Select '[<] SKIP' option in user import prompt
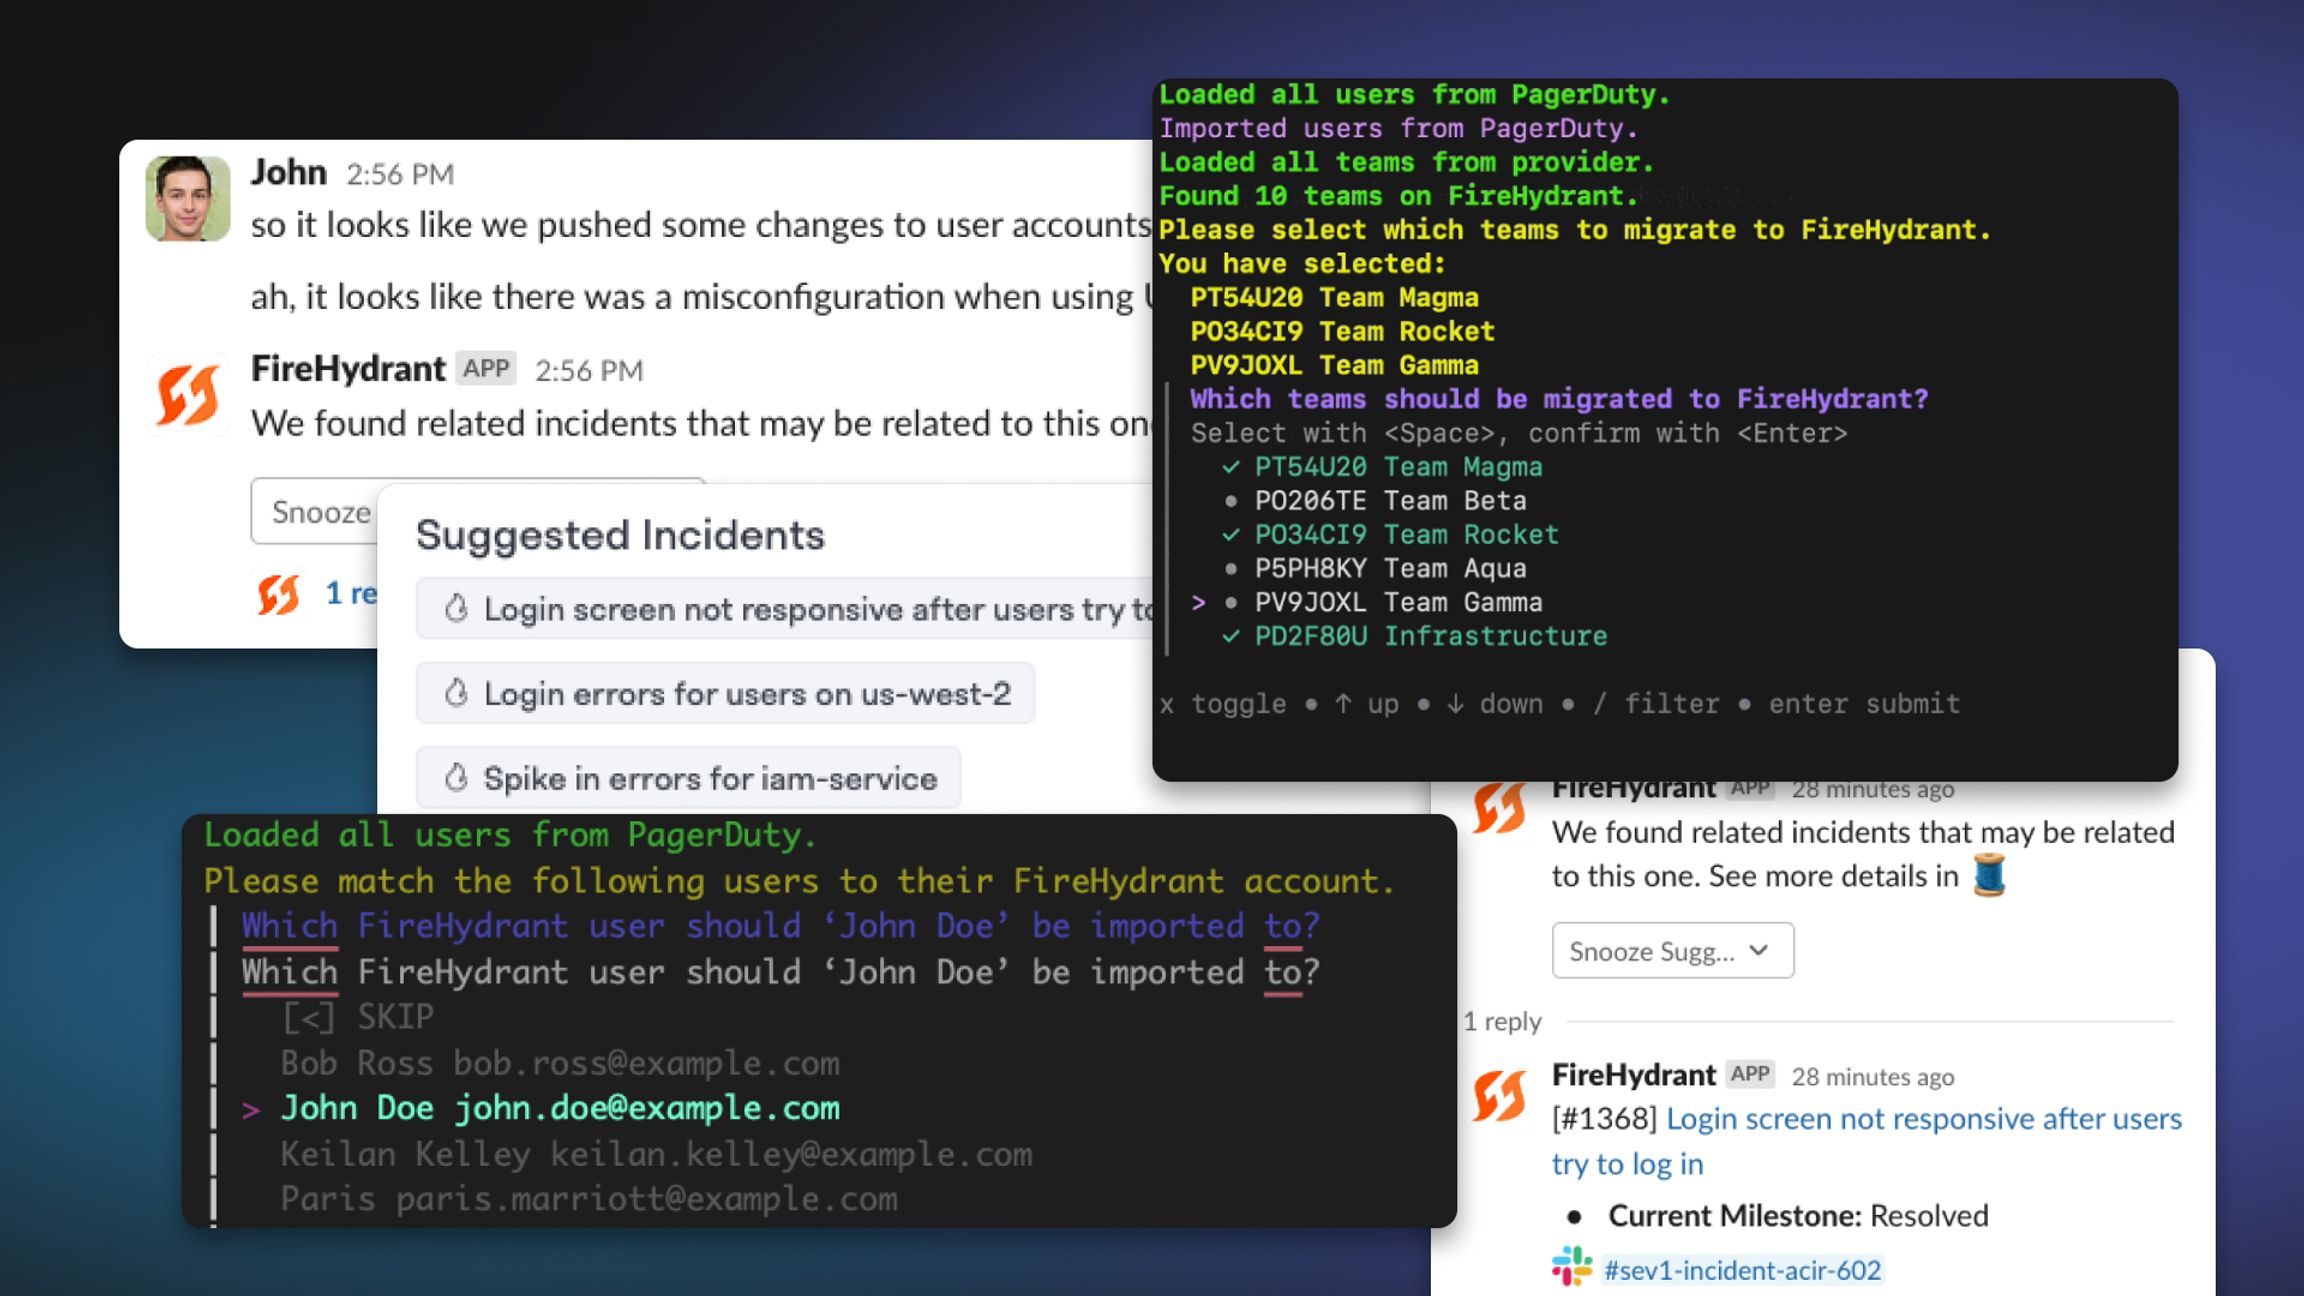Viewport: 2304px width, 1296px height. pos(357,1016)
